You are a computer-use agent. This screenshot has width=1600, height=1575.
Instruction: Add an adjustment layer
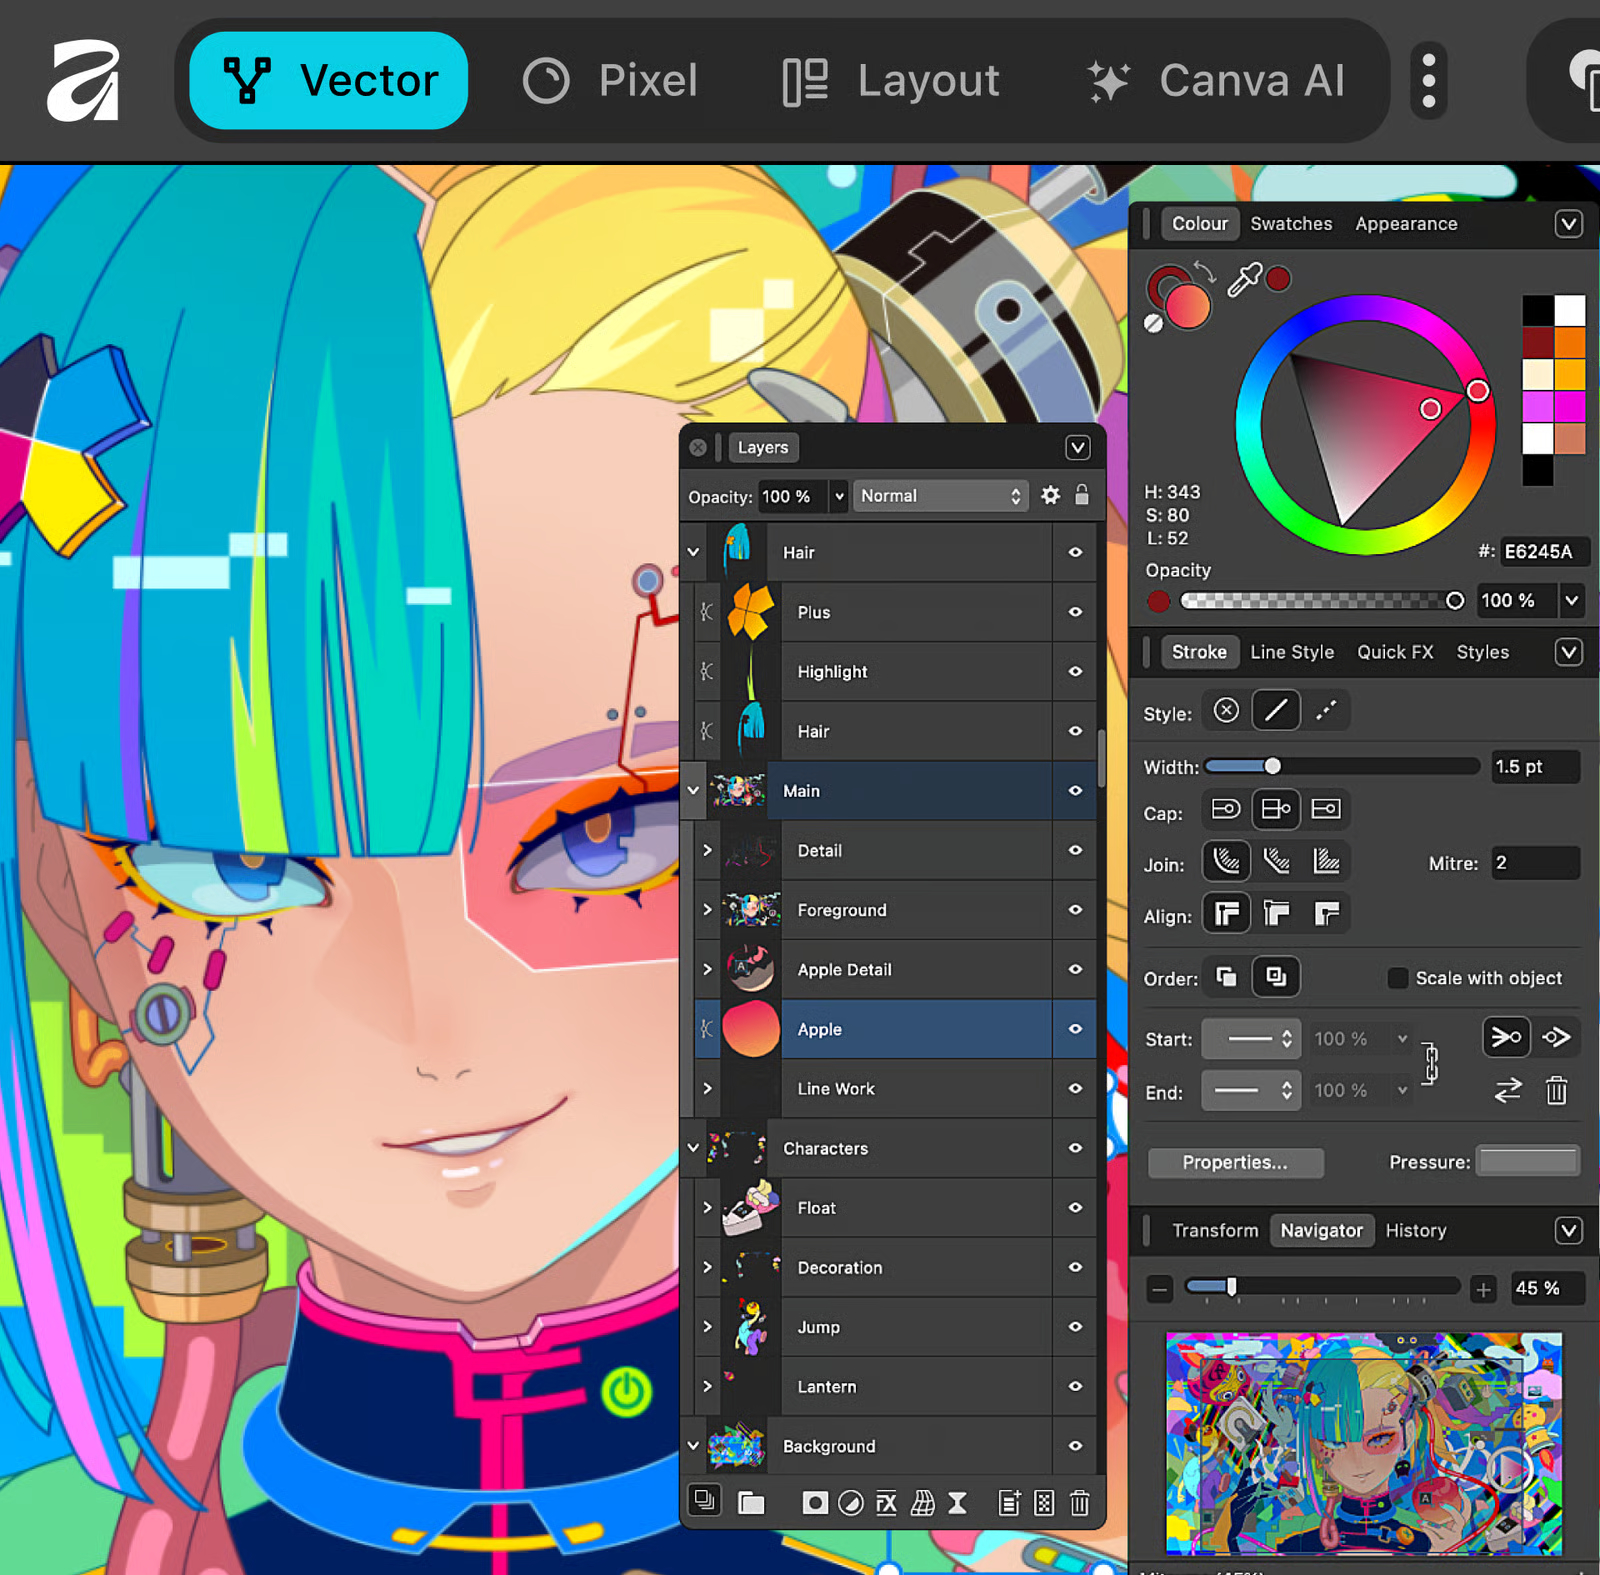pyautogui.click(x=851, y=1503)
